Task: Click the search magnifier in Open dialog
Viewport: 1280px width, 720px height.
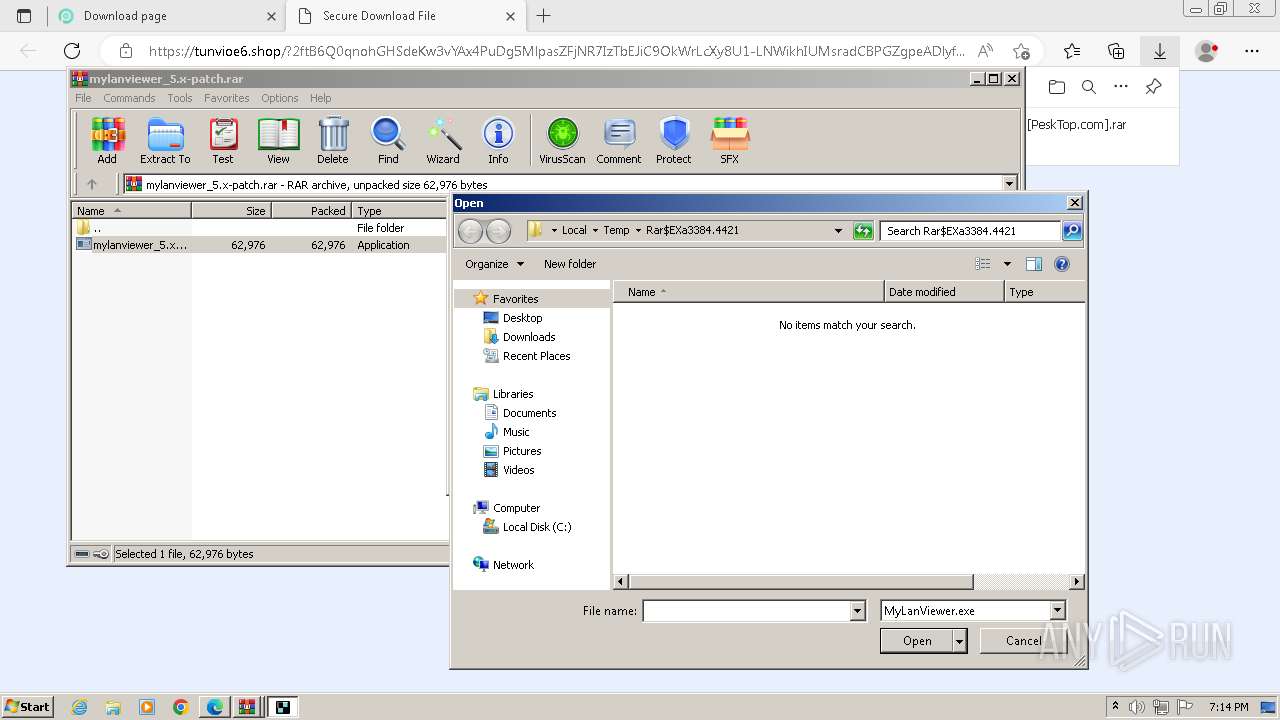Action: coord(1072,231)
